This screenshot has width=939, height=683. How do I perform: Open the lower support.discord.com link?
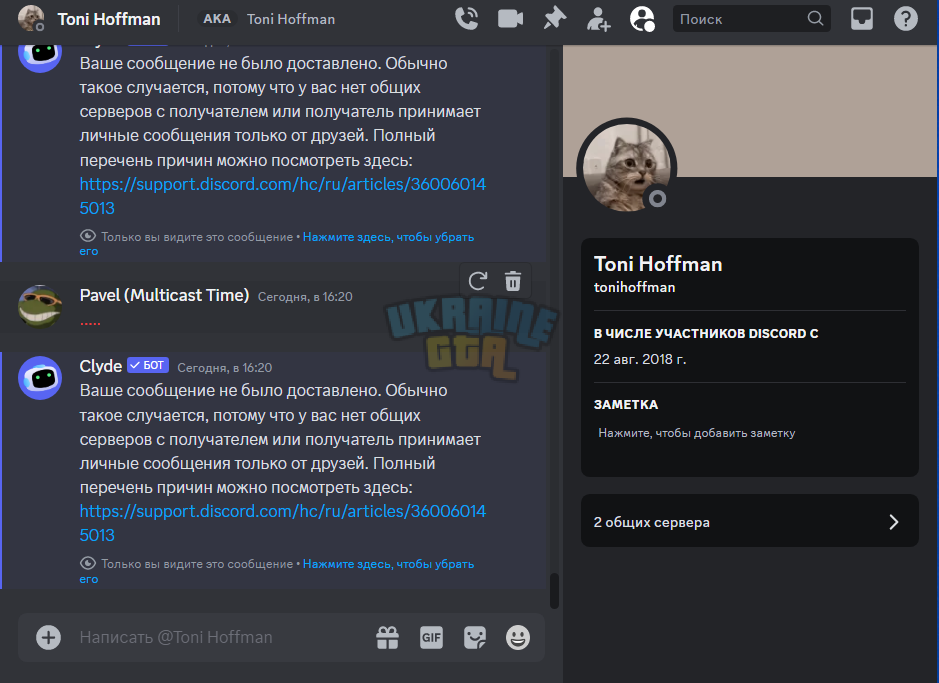(x=283, y=523)
